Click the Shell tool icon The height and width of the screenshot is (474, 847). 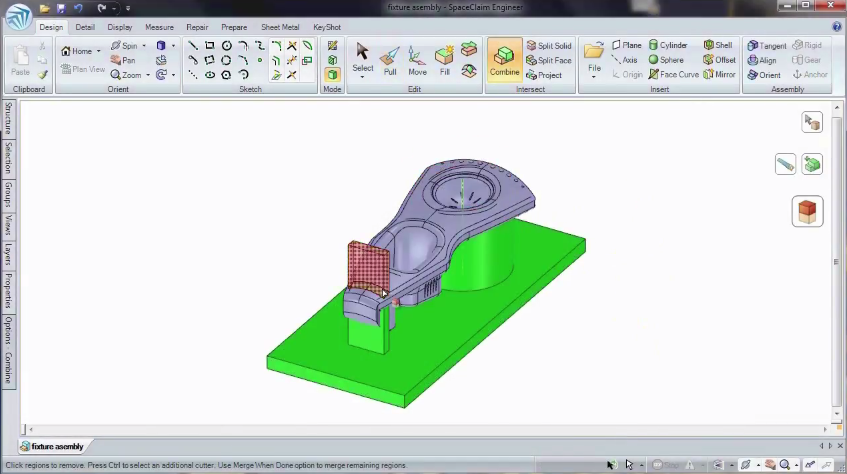[x=717, y=46]
